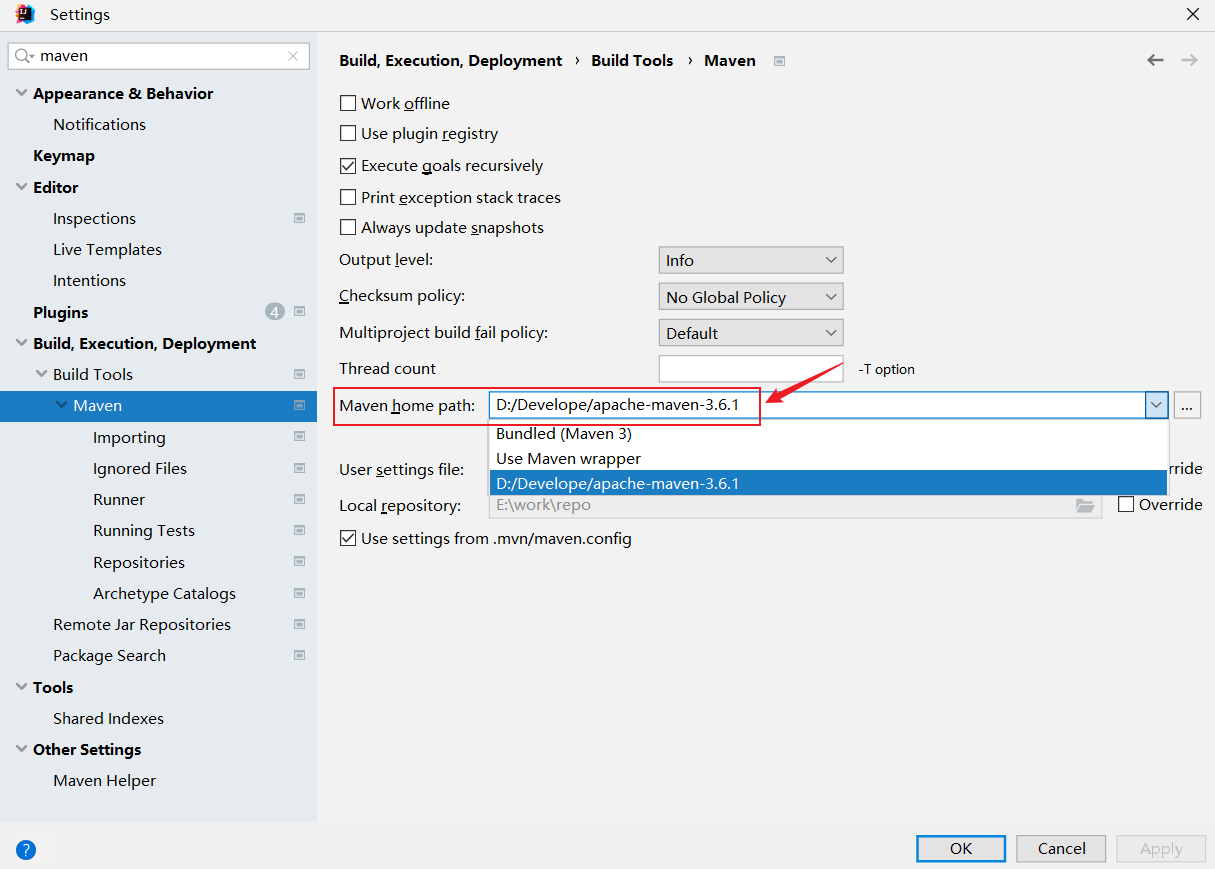Screen dimensions: 1215x869
Task: Open Shared Indexes settings
Action: (108, 718)
